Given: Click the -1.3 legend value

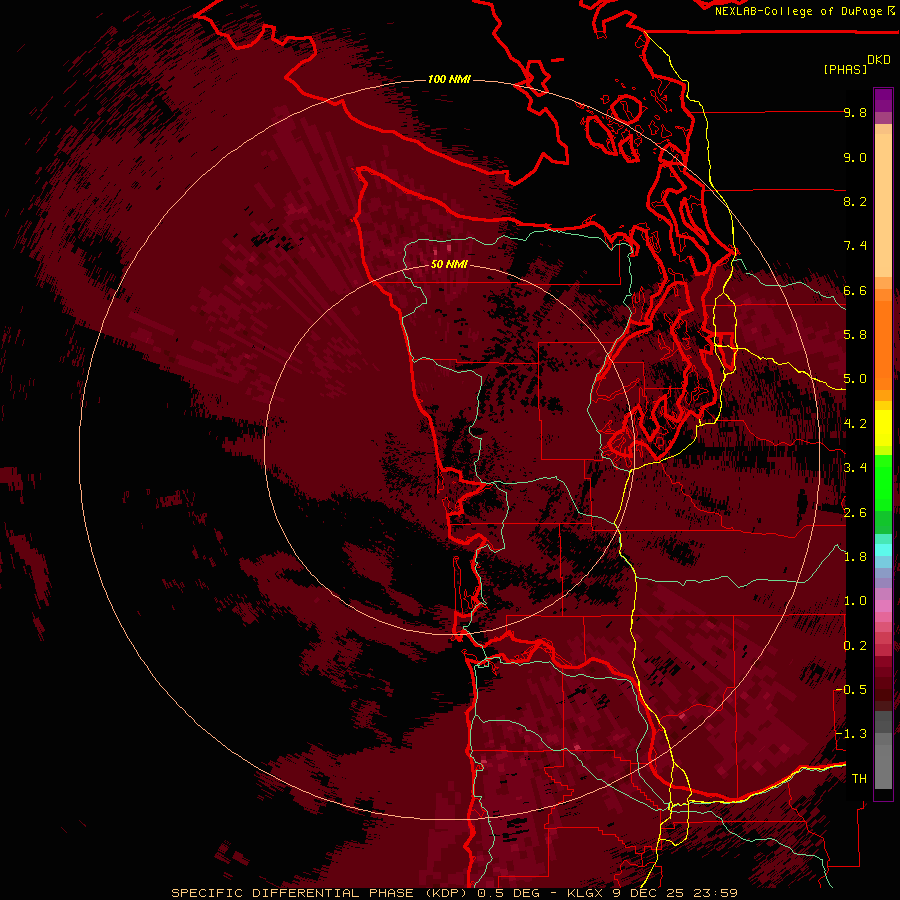Looking at the screenshot, I should (852, 735).
